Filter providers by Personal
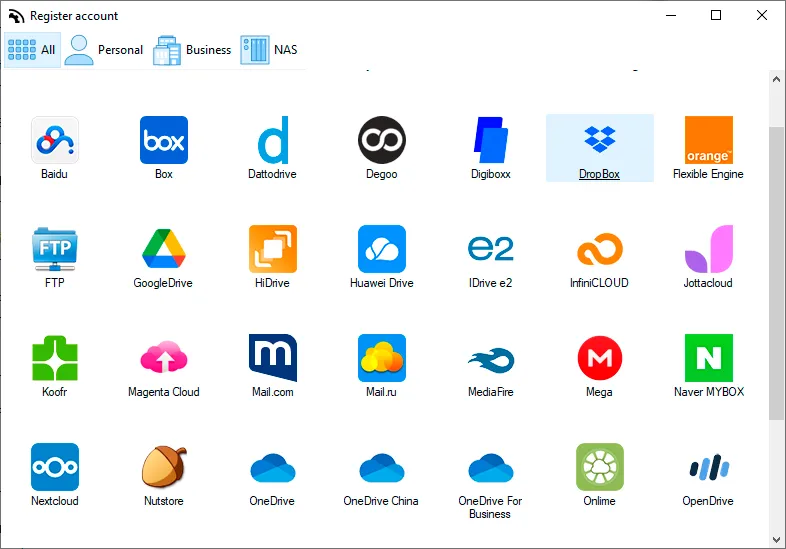 104,50
